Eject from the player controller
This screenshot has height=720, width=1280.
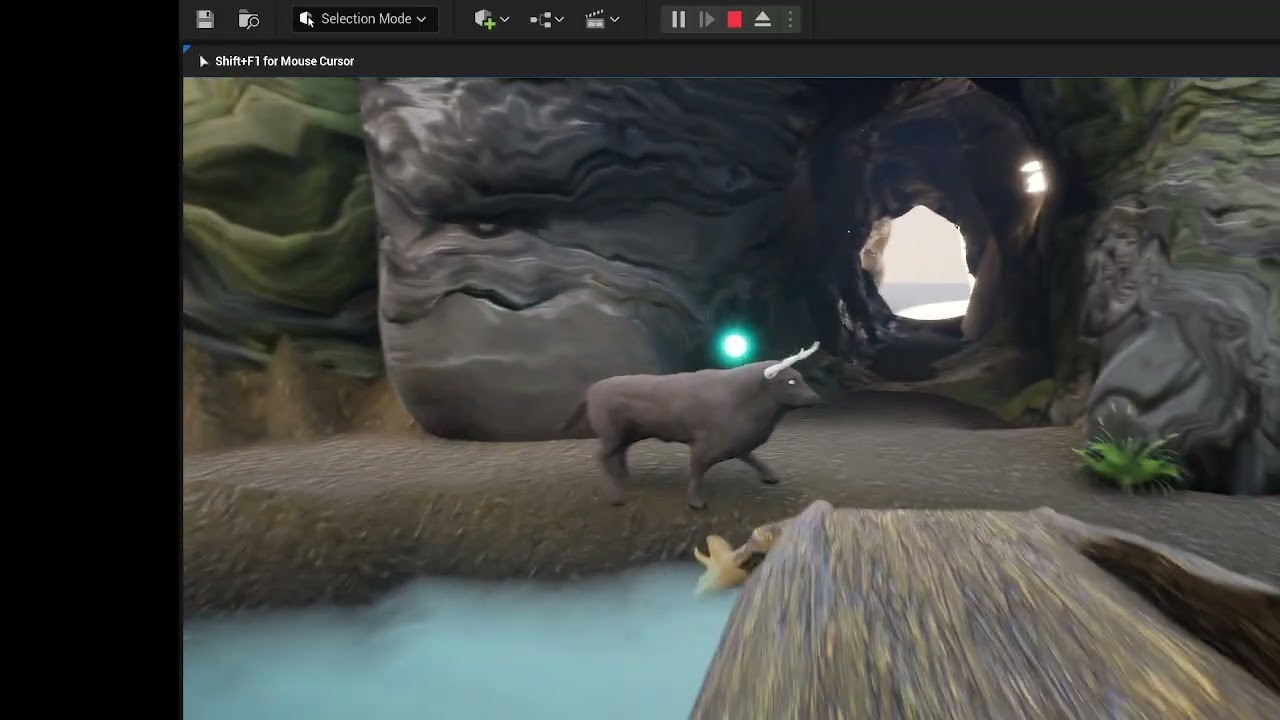coord(762,19)
